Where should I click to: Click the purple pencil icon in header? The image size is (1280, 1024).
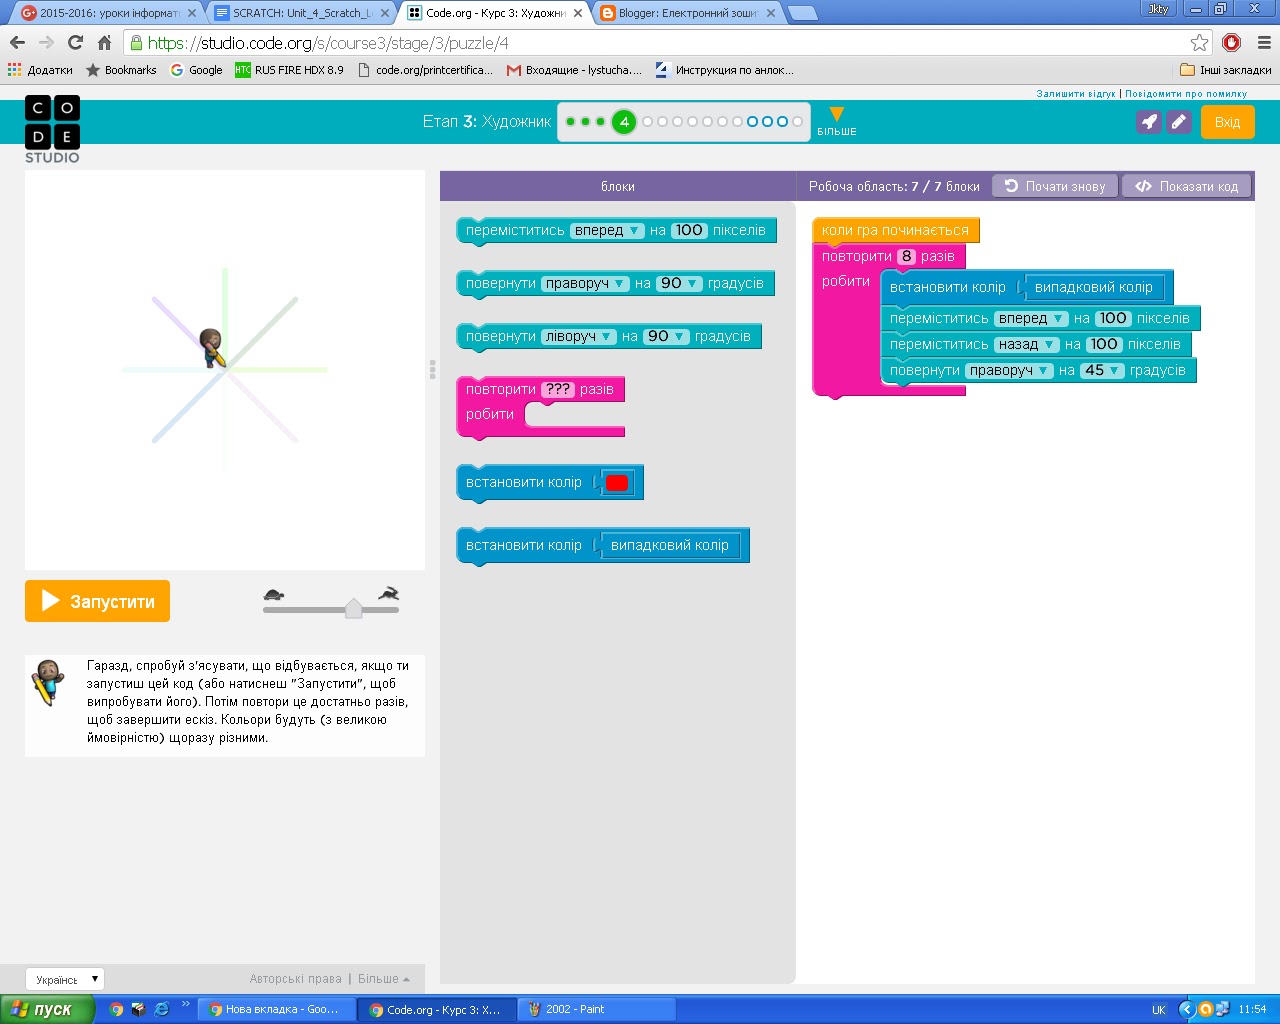pos(1179,122)
